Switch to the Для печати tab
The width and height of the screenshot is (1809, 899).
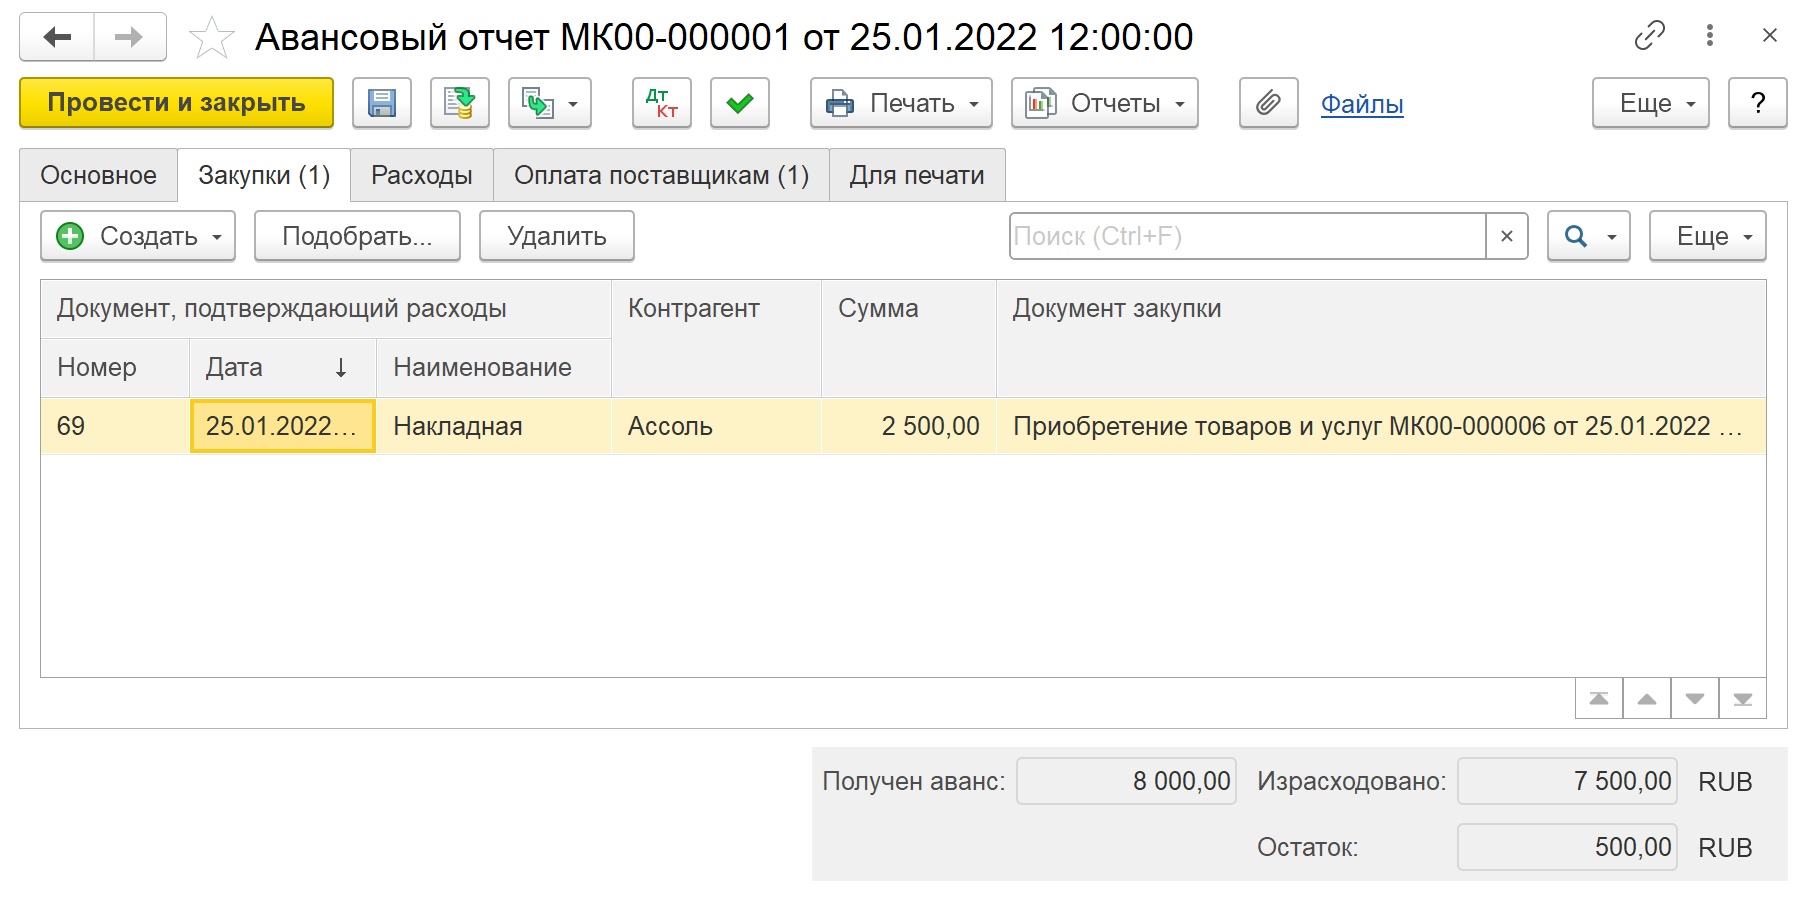[x=917, y=175]
